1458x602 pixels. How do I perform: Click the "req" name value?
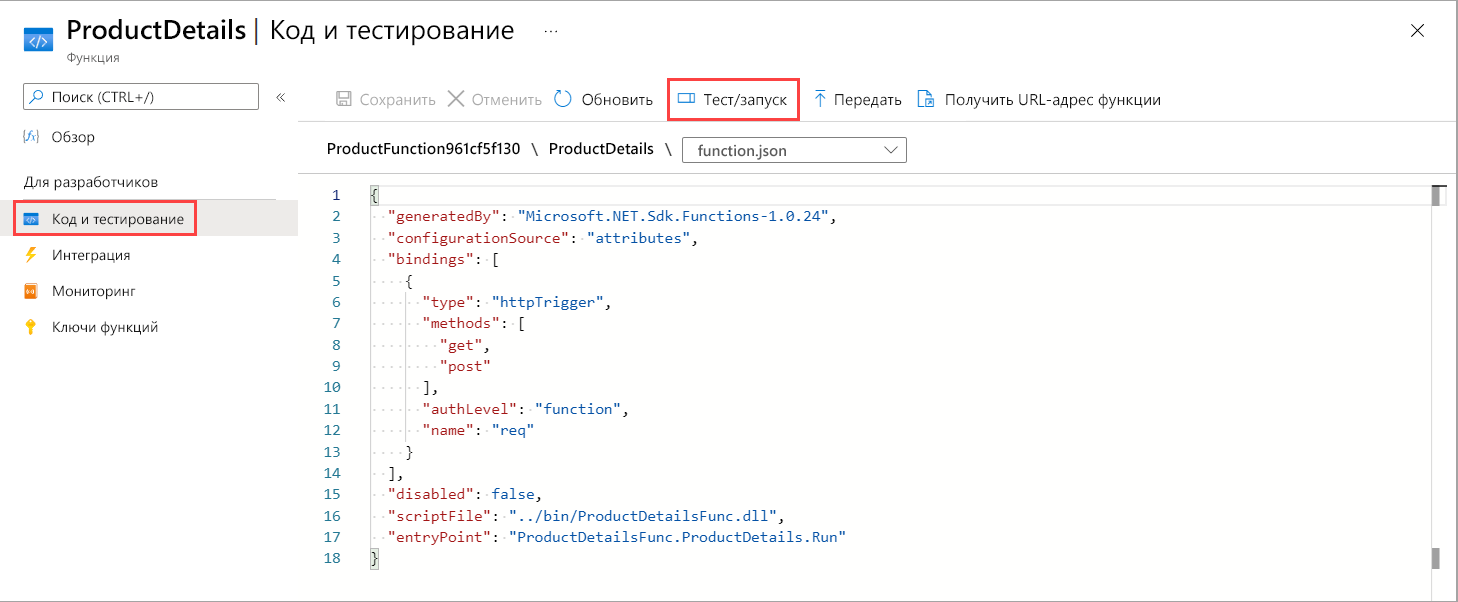pos(514,430)
